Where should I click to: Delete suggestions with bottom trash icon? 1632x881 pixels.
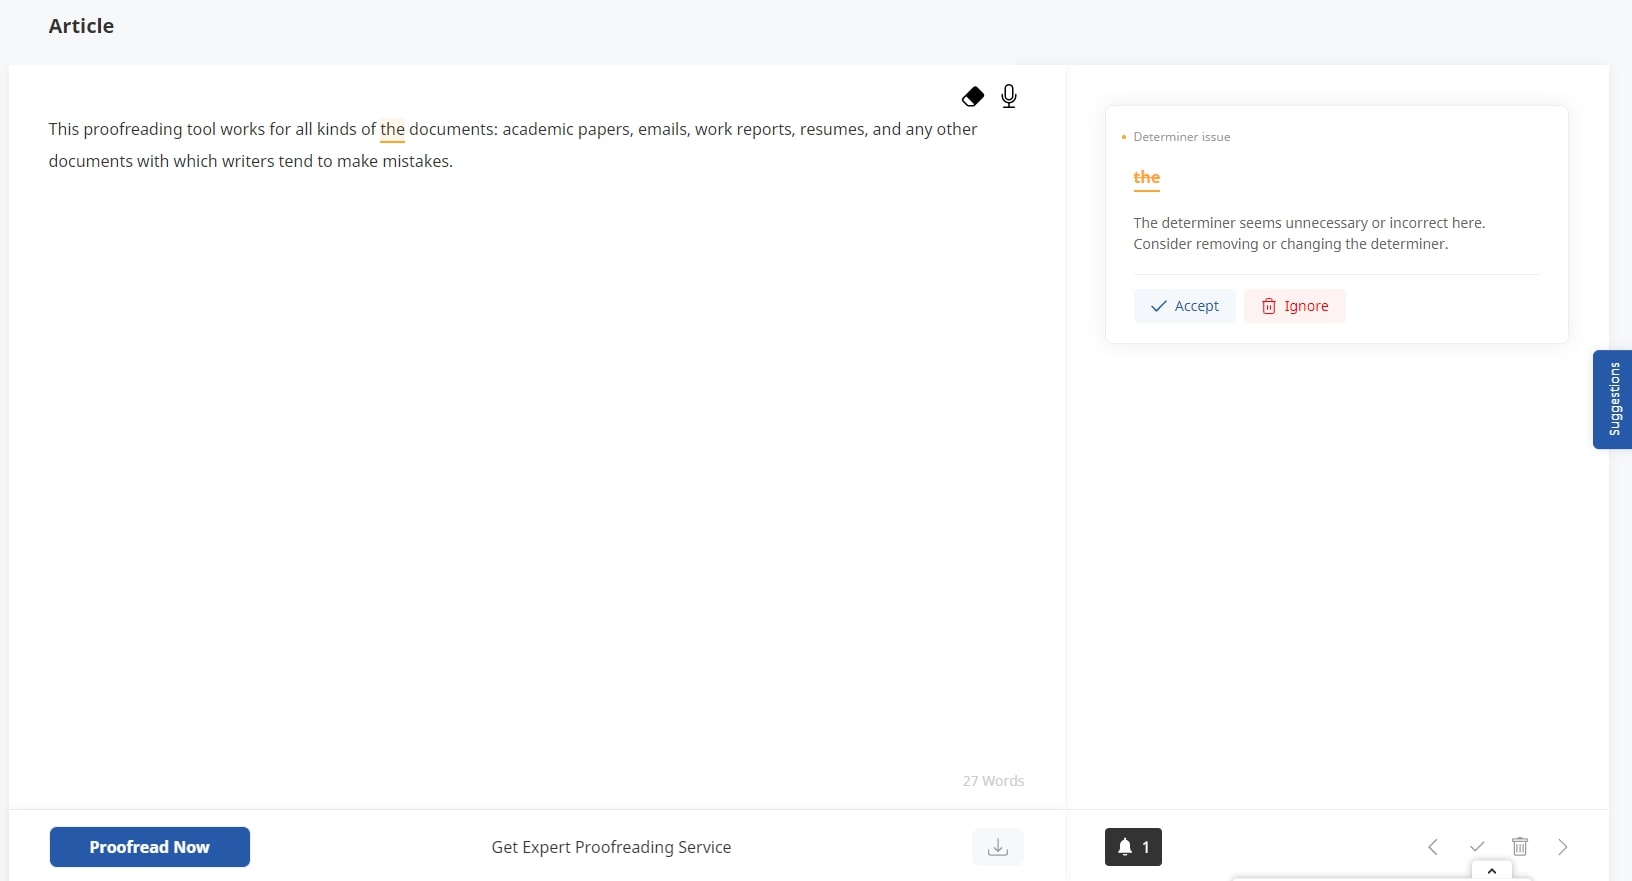click(x=1520, y=847)
